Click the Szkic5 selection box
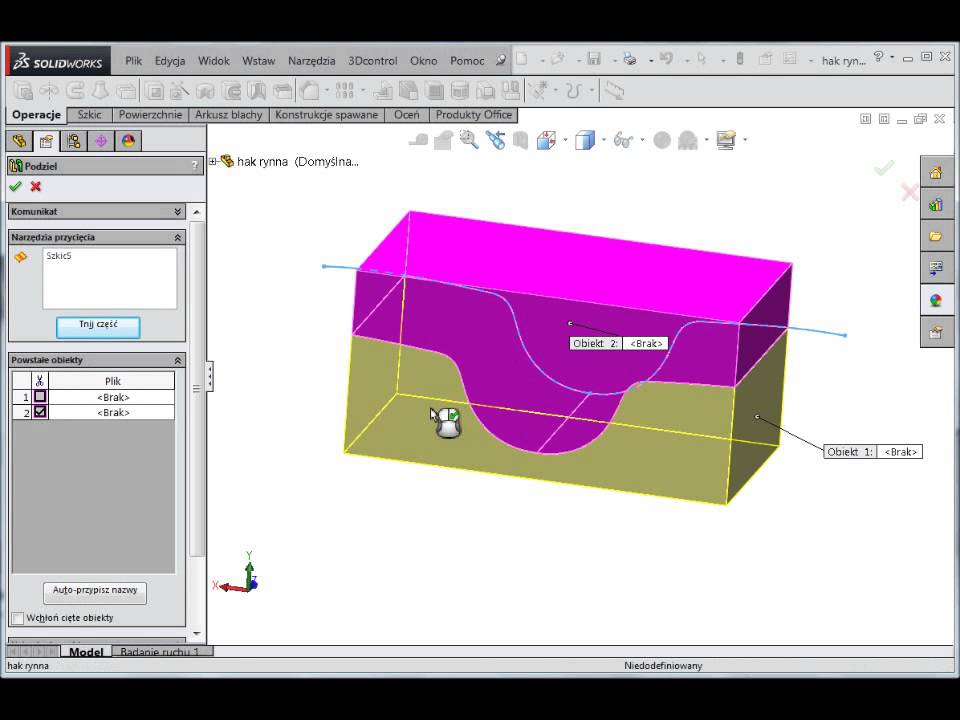 point(110,278)
